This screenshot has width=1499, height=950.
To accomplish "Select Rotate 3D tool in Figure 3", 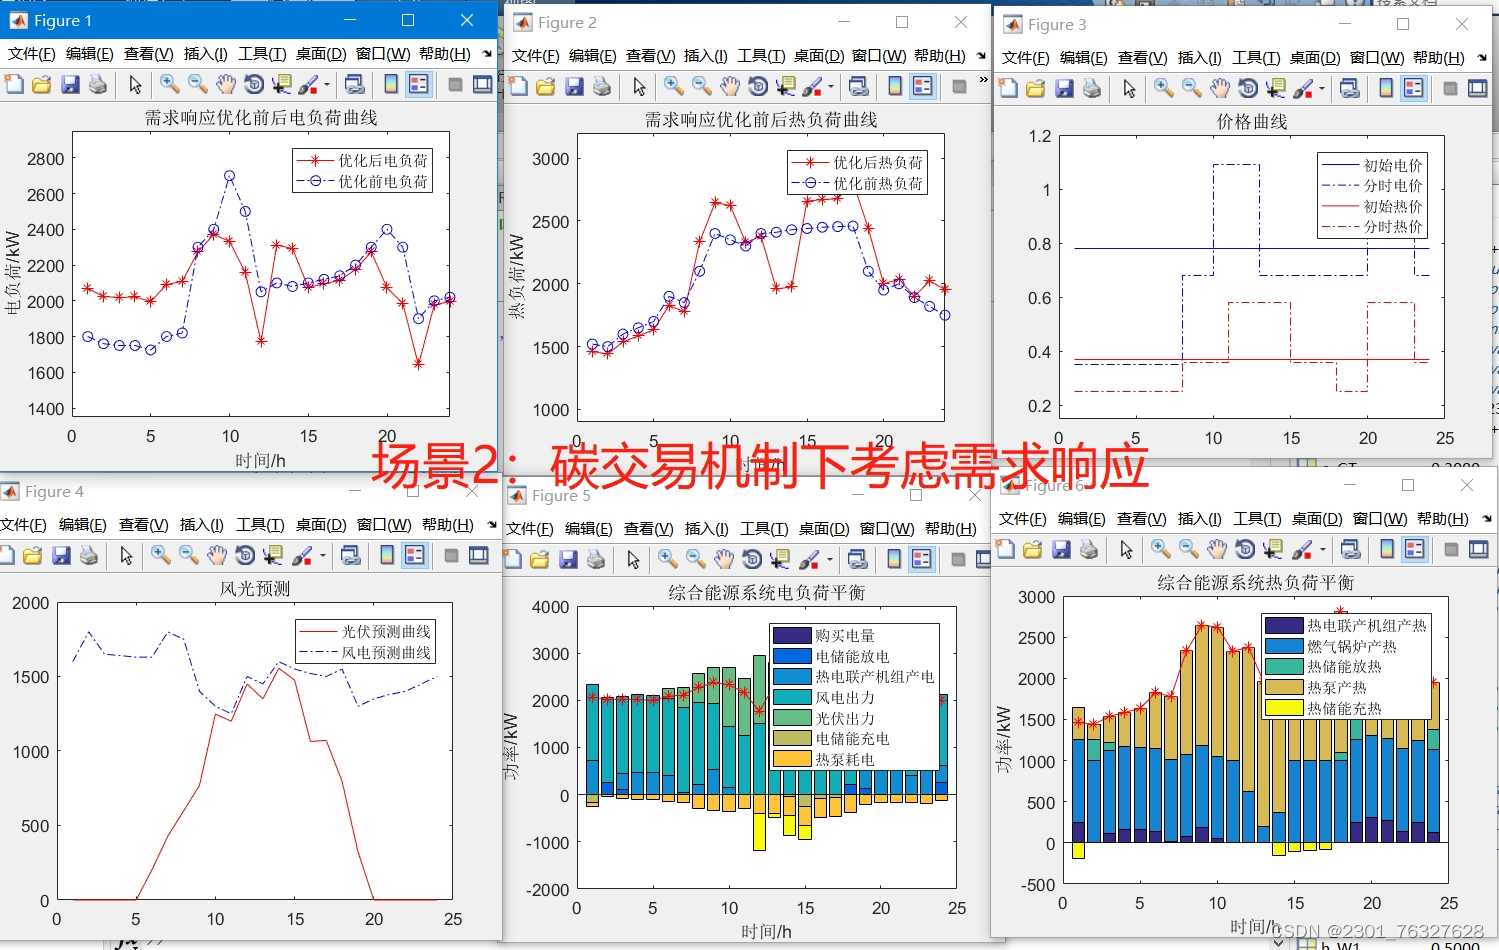I will click(1248, 89).
